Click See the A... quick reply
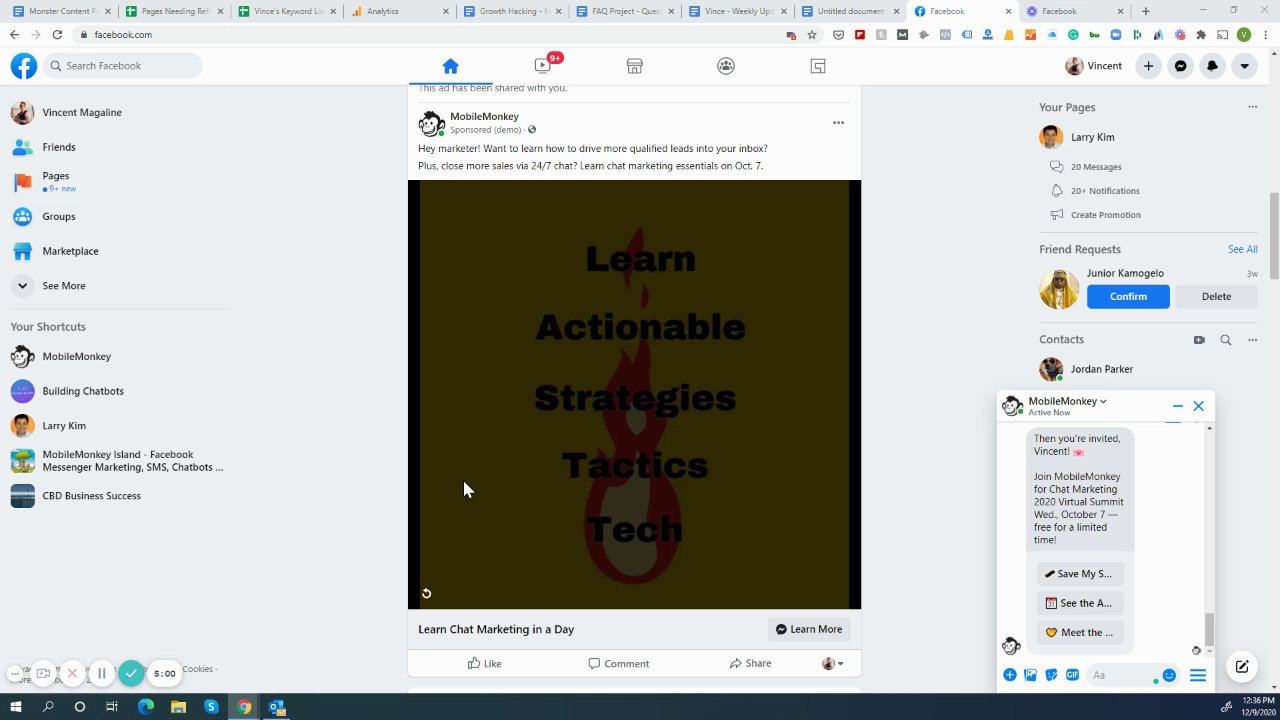The height and width of the screenshot is (720, 1280). pos(1080,603)
